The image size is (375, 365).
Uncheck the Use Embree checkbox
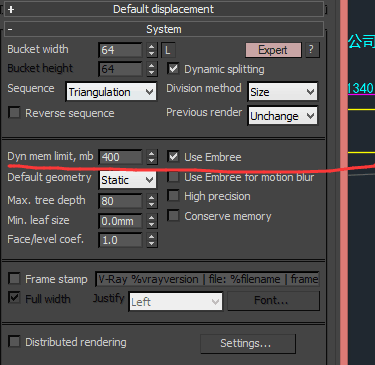point(173,157)
